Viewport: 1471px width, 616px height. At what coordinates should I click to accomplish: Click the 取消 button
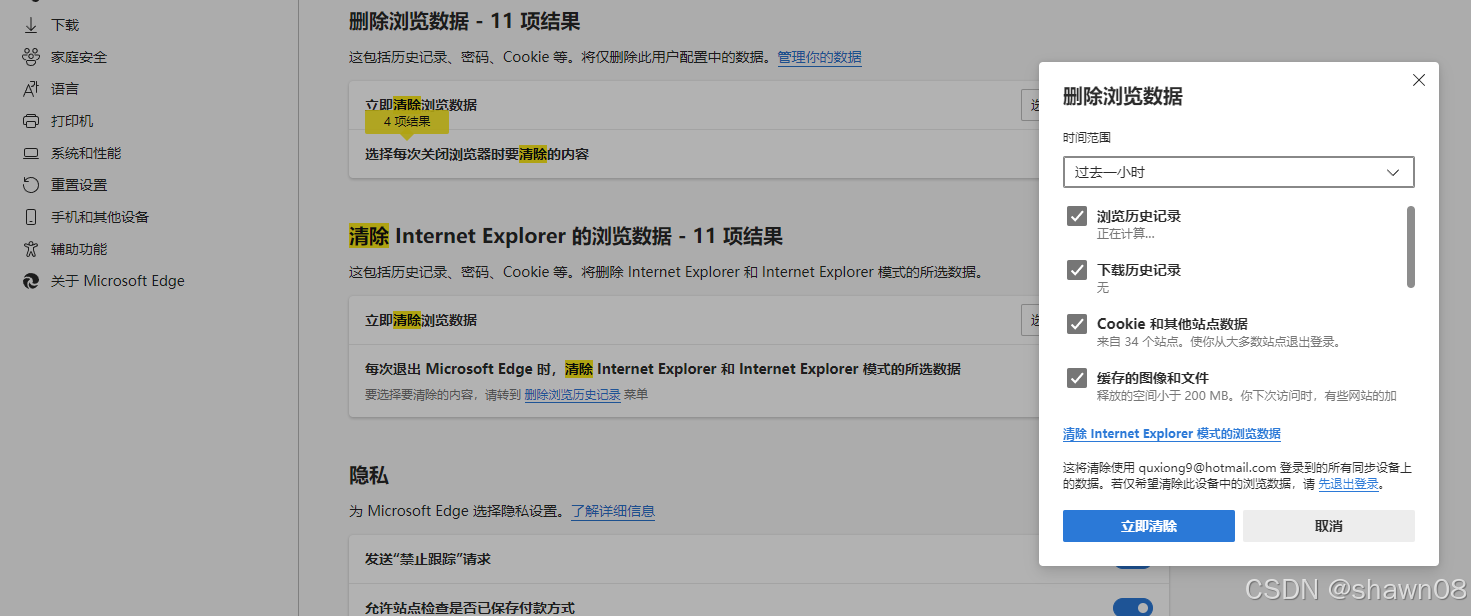point(1328,526)
